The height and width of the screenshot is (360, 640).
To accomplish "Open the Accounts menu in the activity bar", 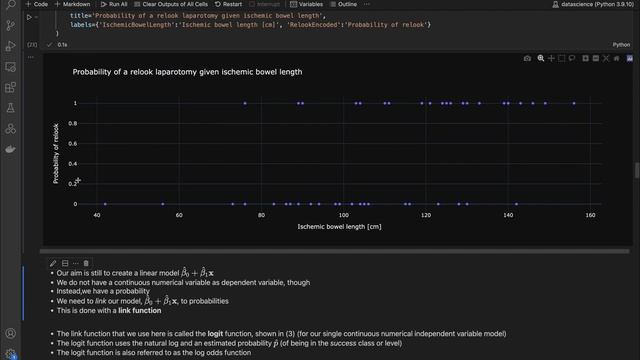I will coord(10,333).
